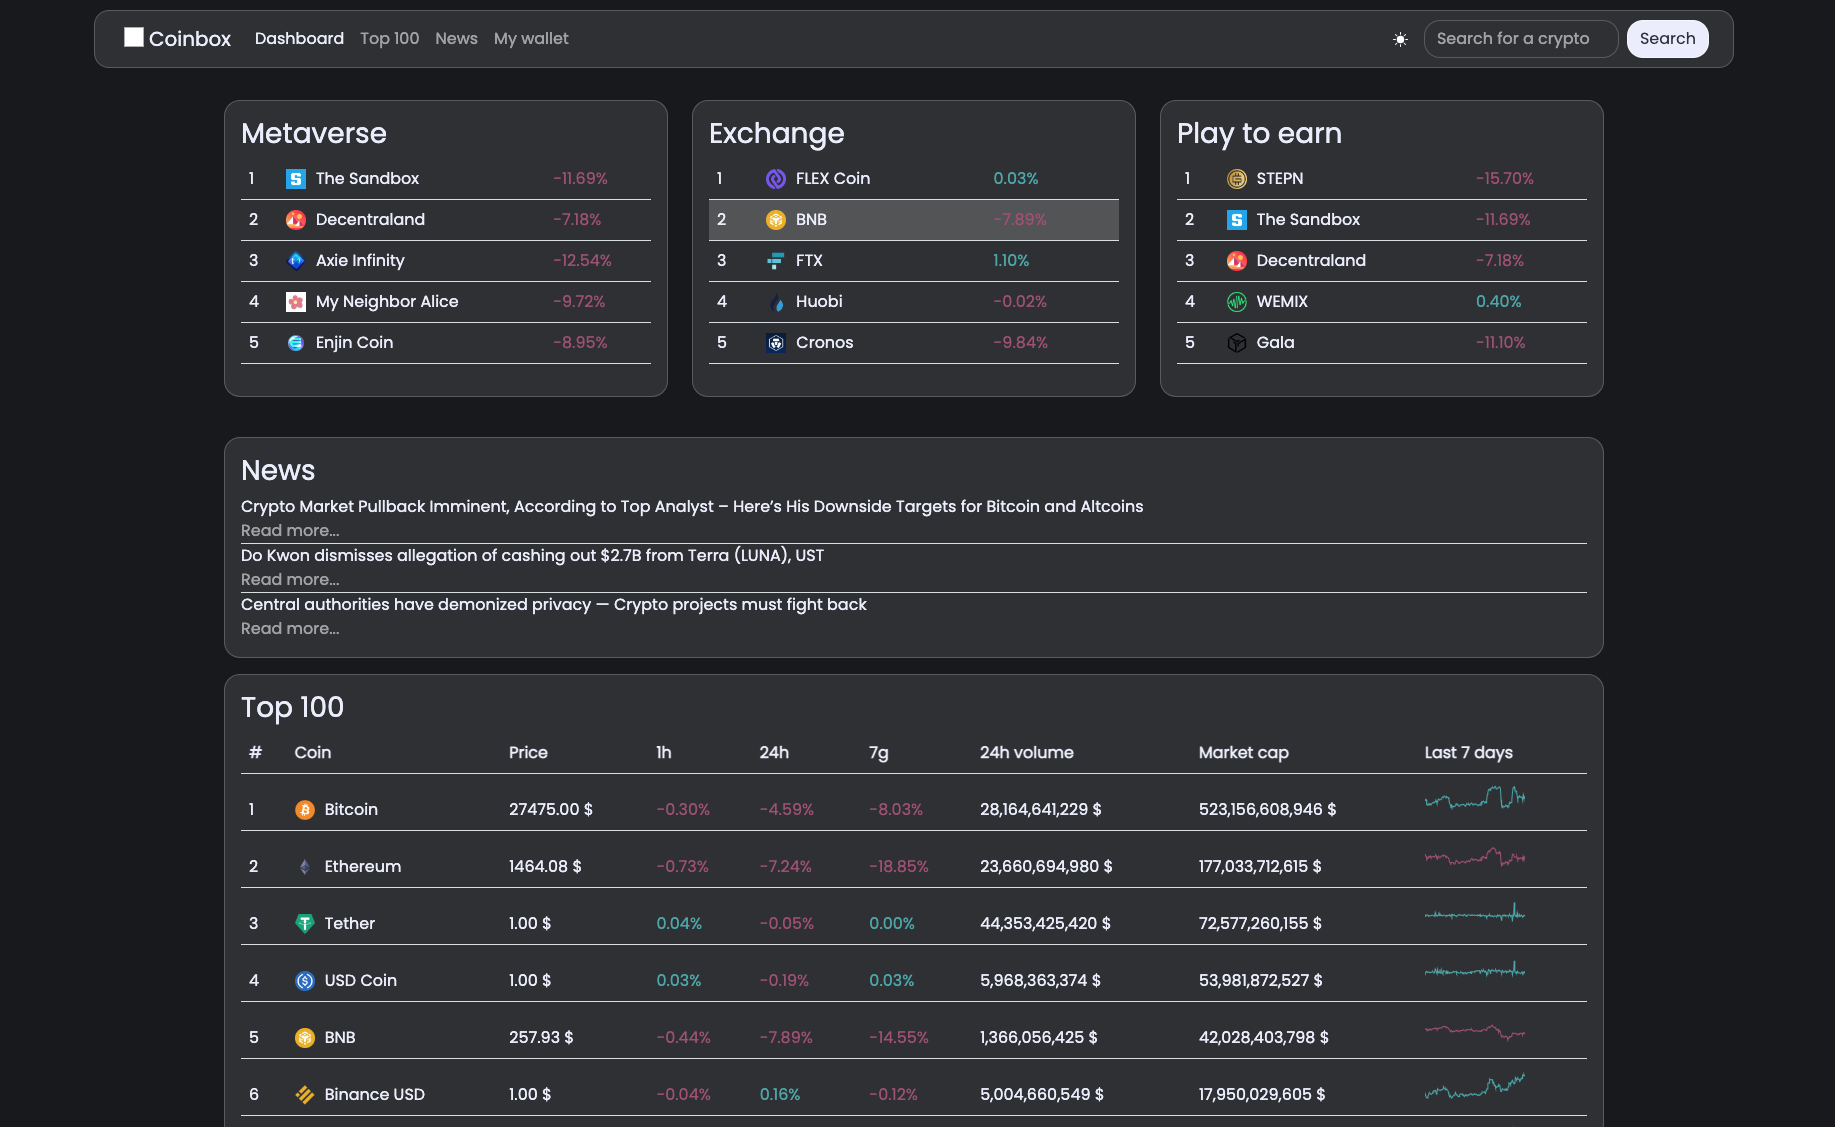Open Read more for Crypto Market Pullback article
This screenshot has width=1835, height=1127.
pos(290,531)
